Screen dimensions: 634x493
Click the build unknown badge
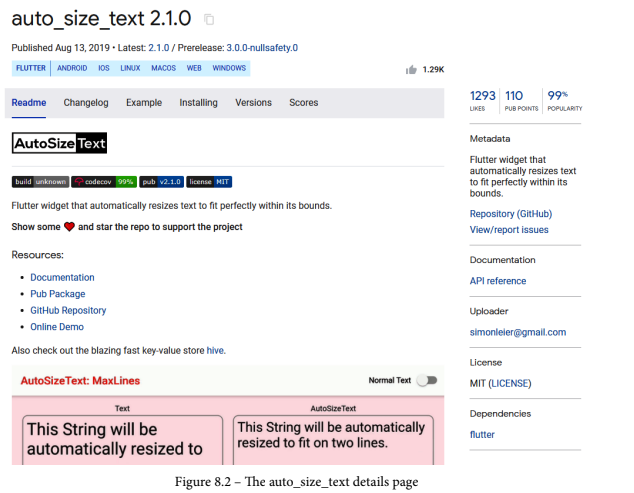[40, 182]
